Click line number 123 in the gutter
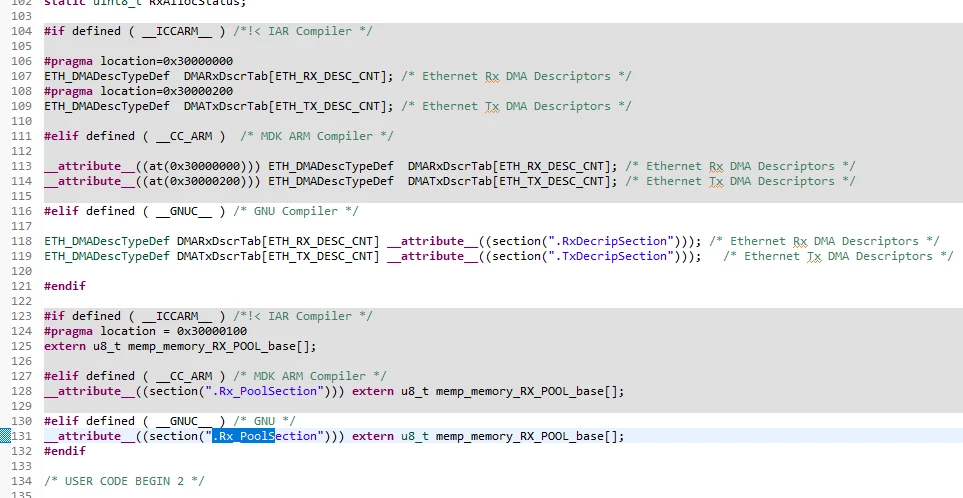 tap(21, 316)
